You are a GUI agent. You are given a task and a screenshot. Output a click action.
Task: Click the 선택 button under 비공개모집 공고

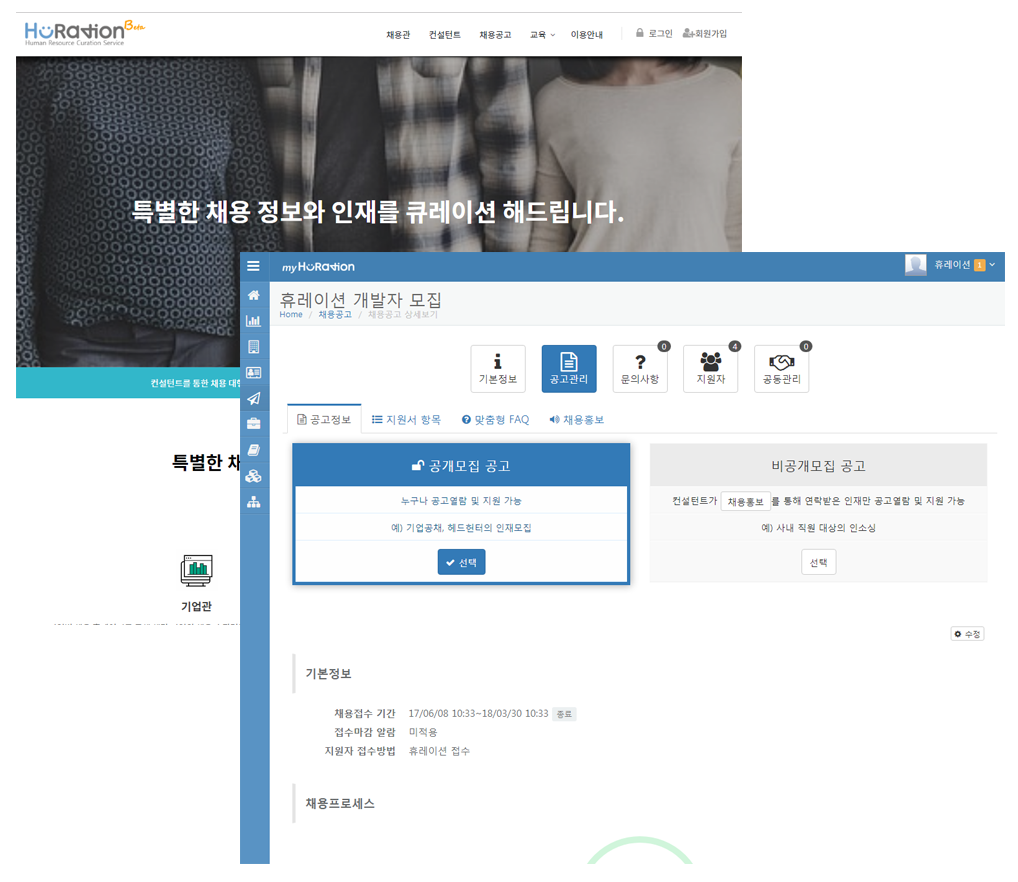pyautogui.click(x=819, y=562)
